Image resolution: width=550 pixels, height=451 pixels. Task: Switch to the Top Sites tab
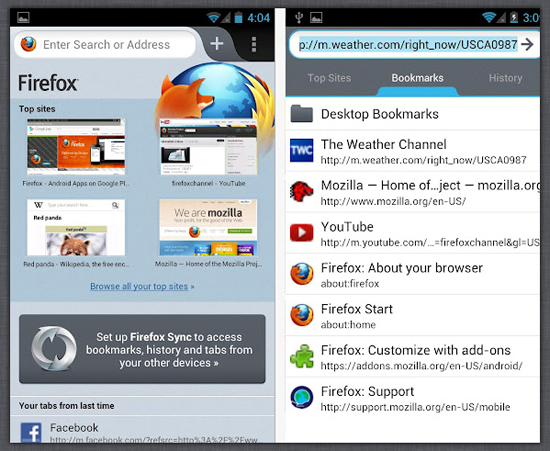point(329,78)
